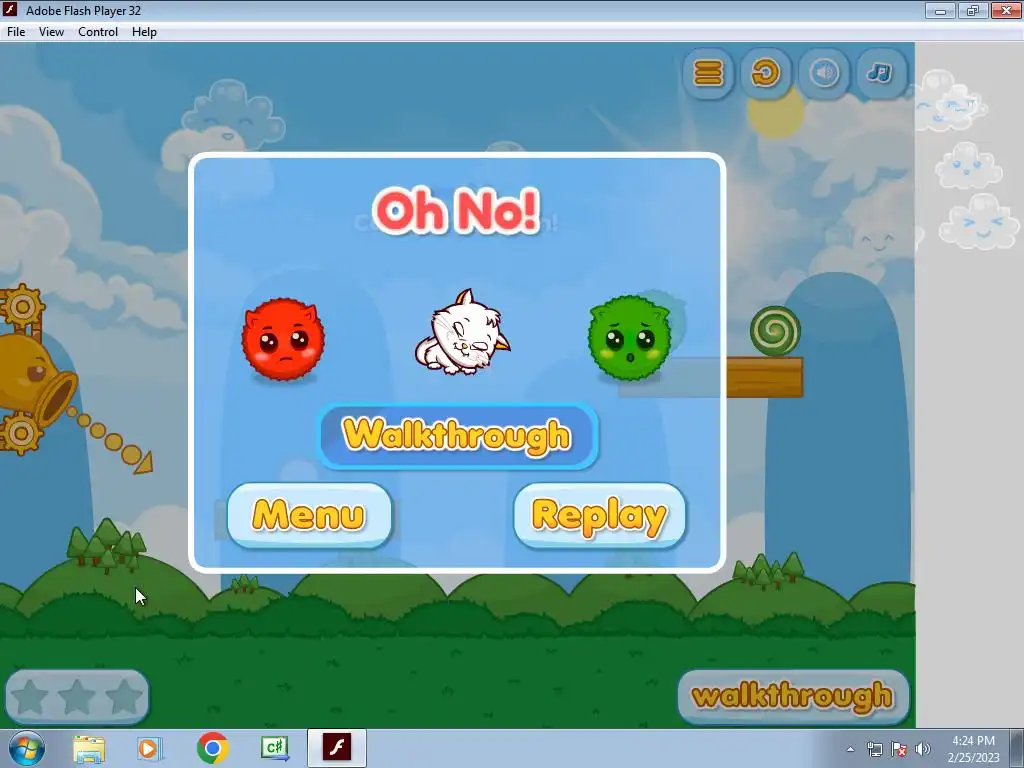Open the network tray icon
The image size is (1024, 768).
[x=874, y=749]
